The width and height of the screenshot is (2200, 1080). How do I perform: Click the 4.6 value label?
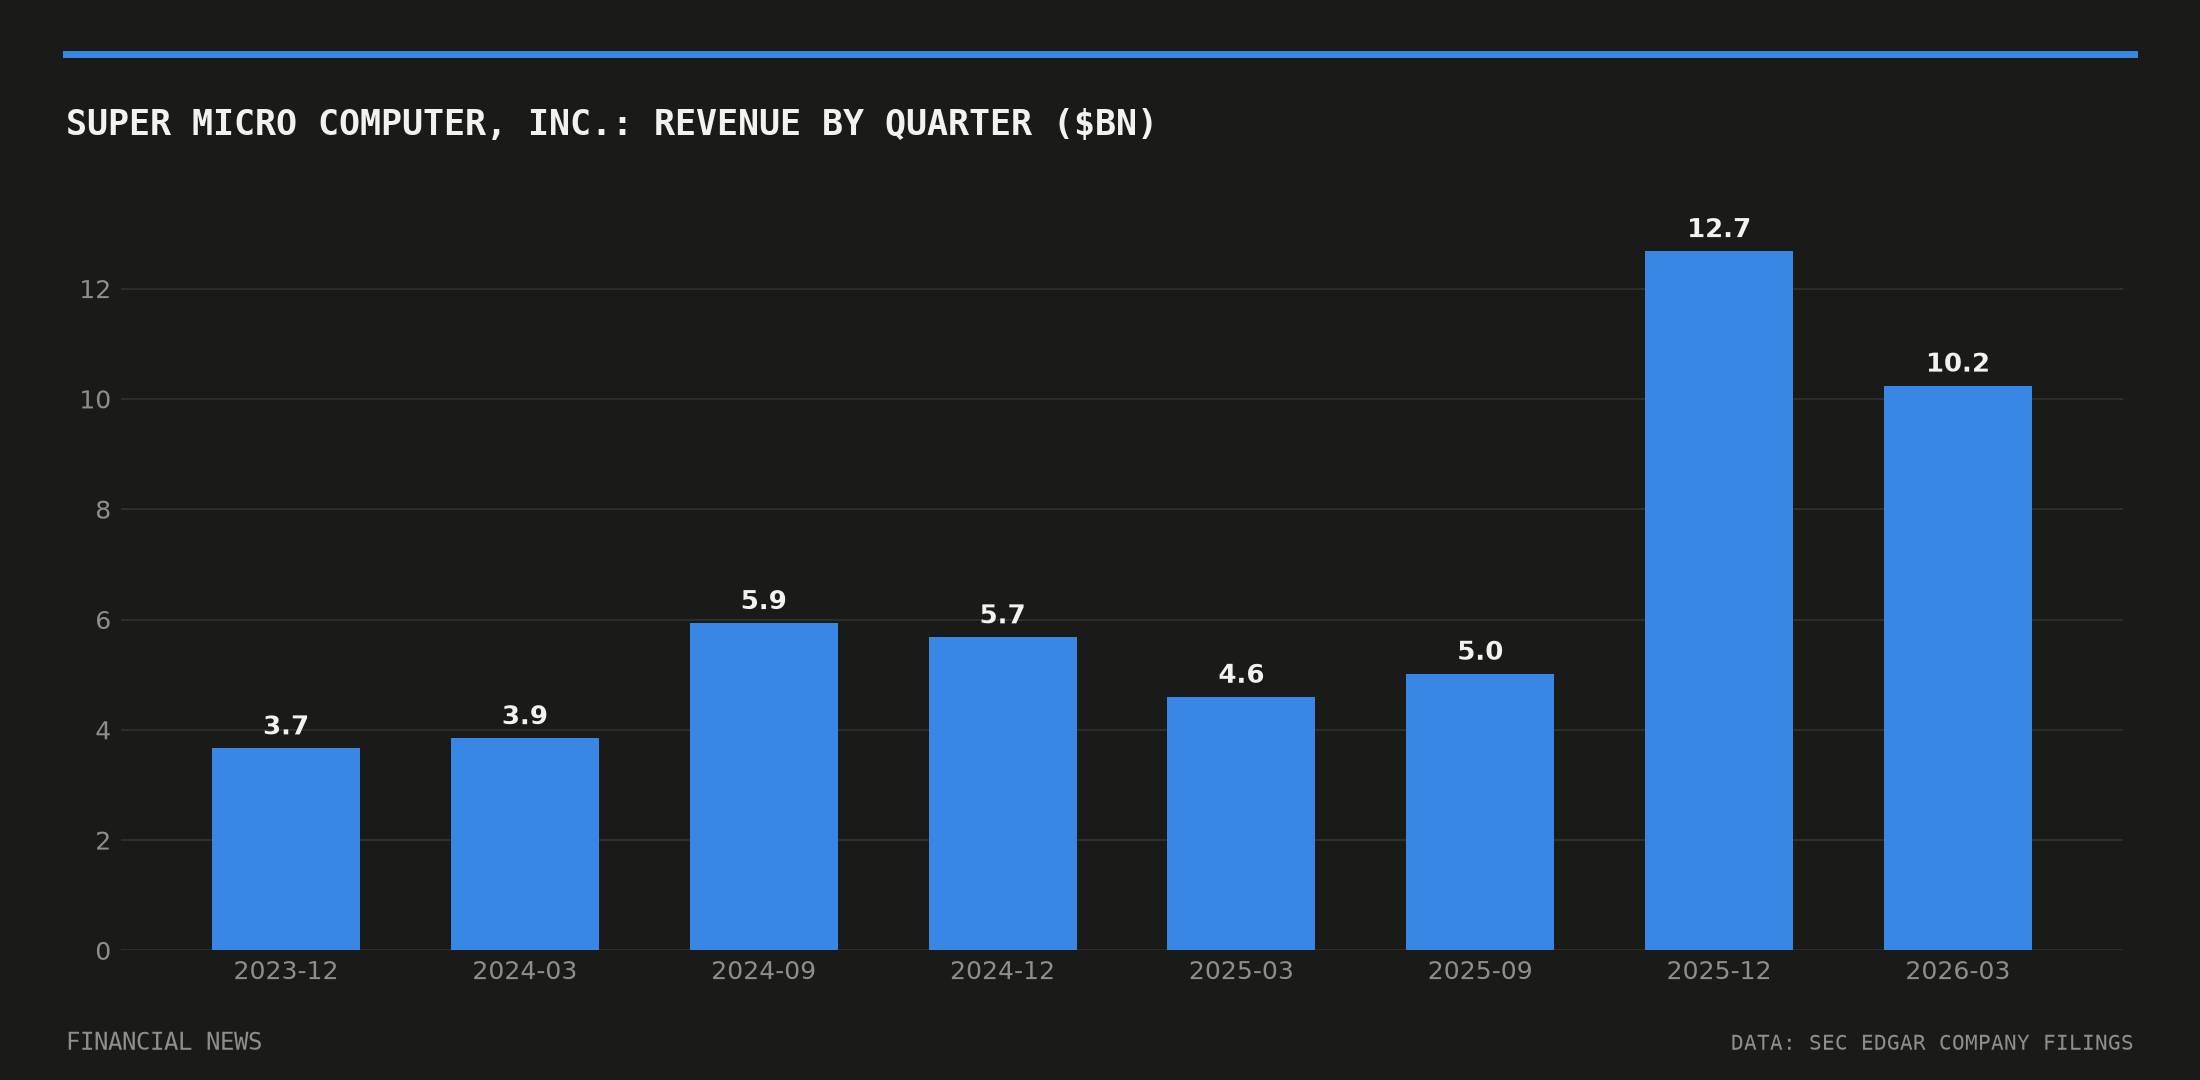pos(1241,675)
